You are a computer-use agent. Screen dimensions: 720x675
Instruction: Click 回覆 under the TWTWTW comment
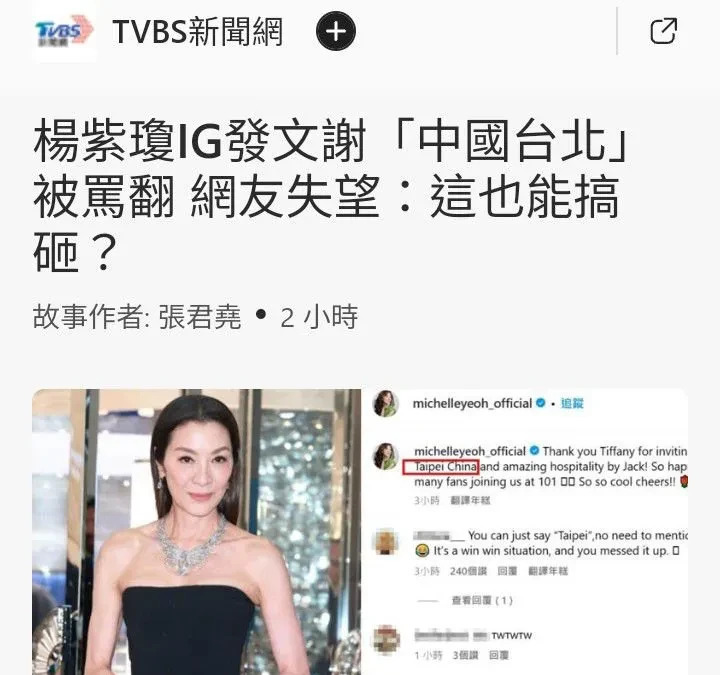point(498,655)
